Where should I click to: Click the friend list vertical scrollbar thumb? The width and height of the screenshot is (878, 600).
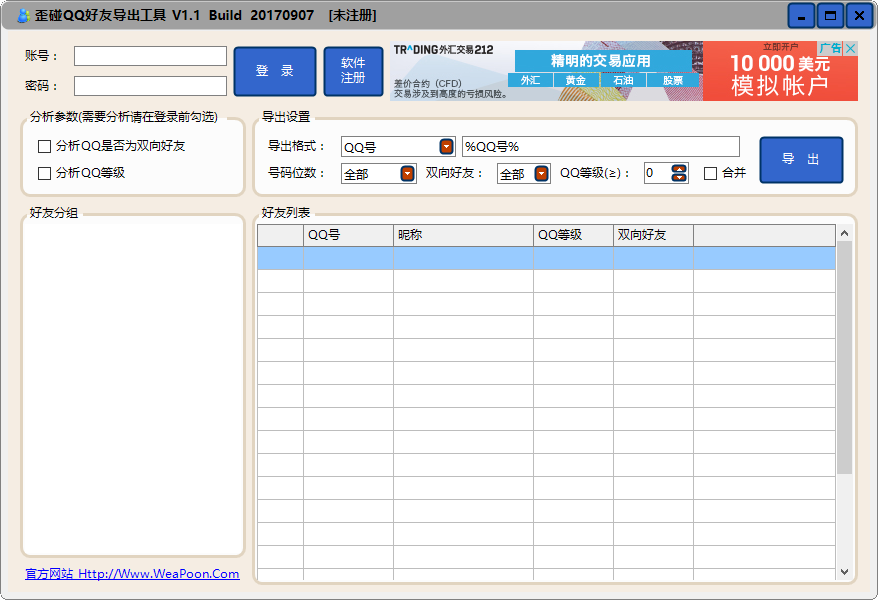point(844,358)
